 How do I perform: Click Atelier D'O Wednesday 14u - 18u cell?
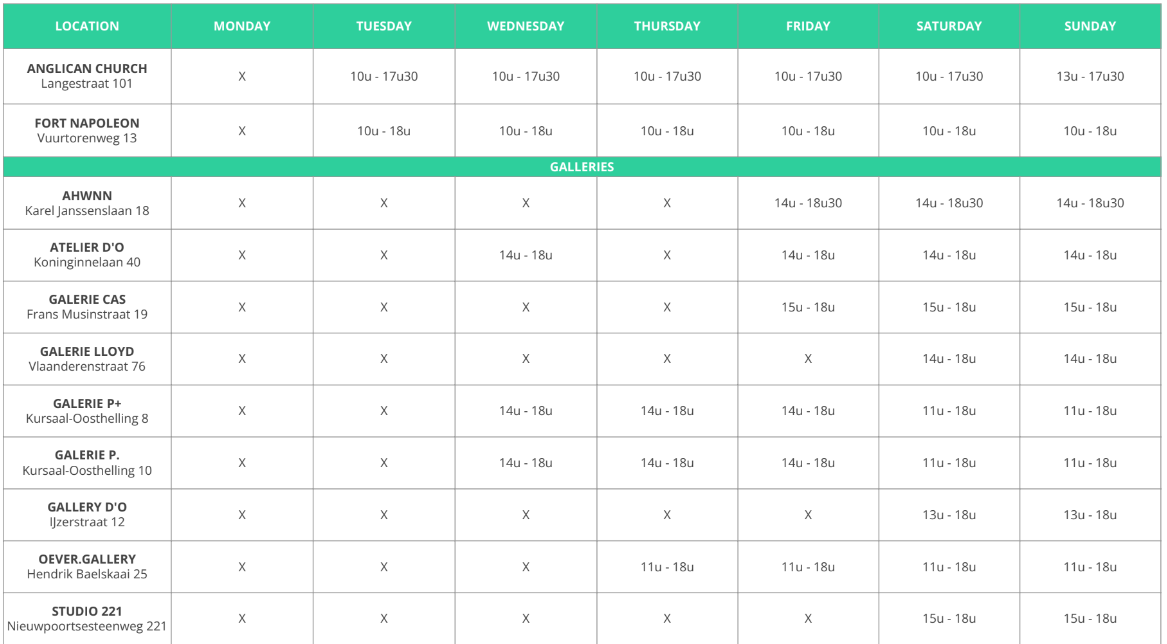[x=525, y=255]
